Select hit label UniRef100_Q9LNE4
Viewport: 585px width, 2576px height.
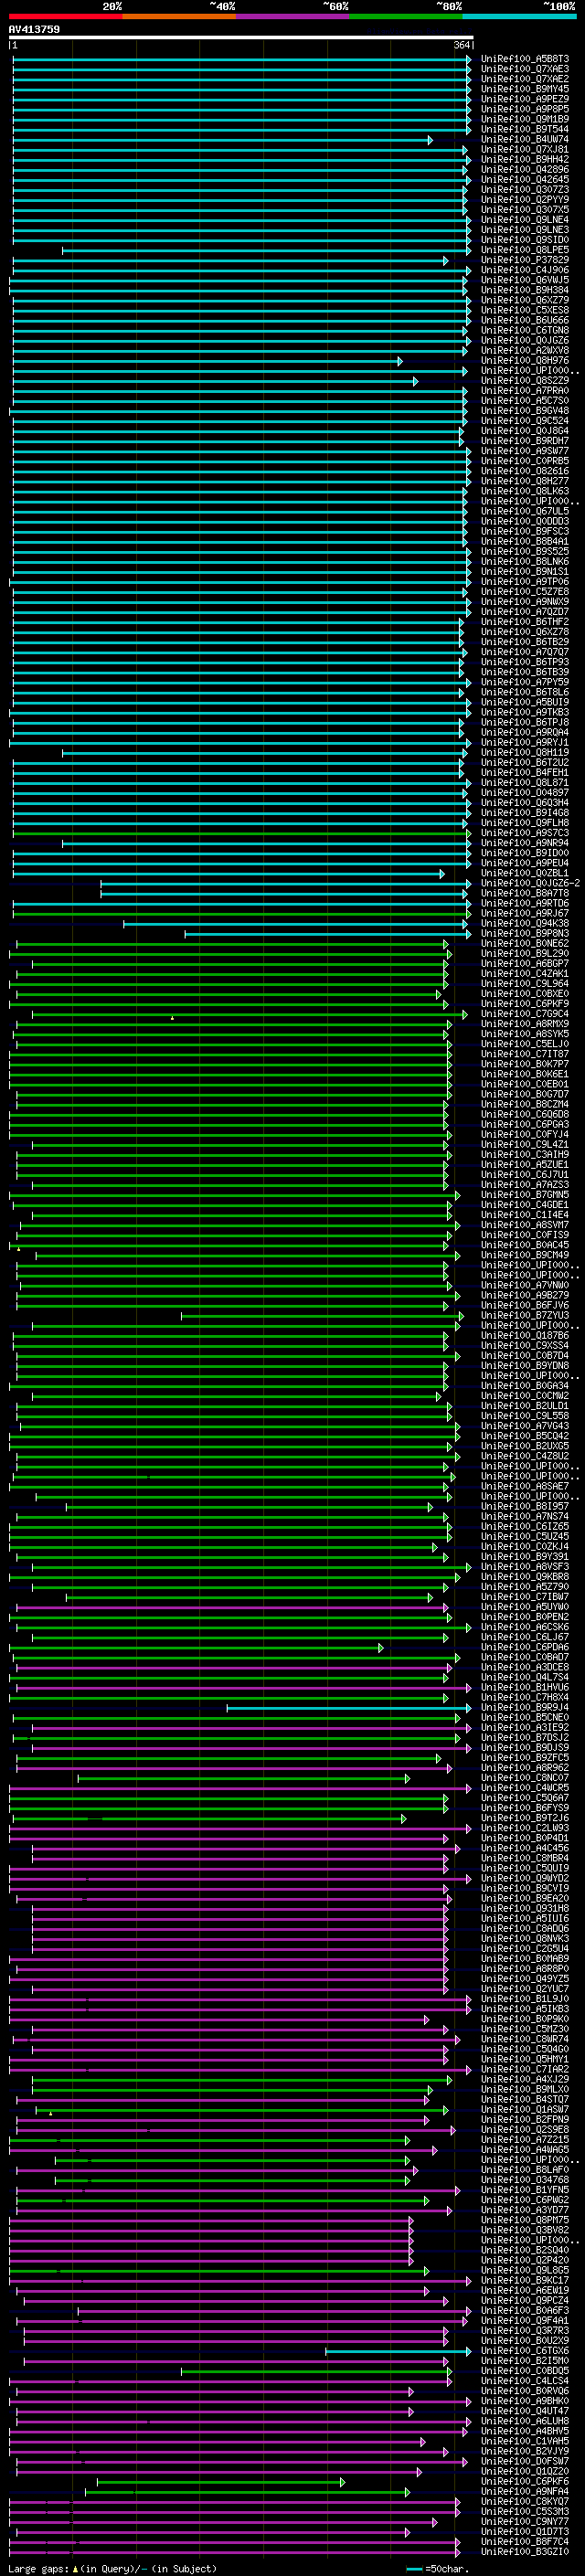tap(525, 220)
